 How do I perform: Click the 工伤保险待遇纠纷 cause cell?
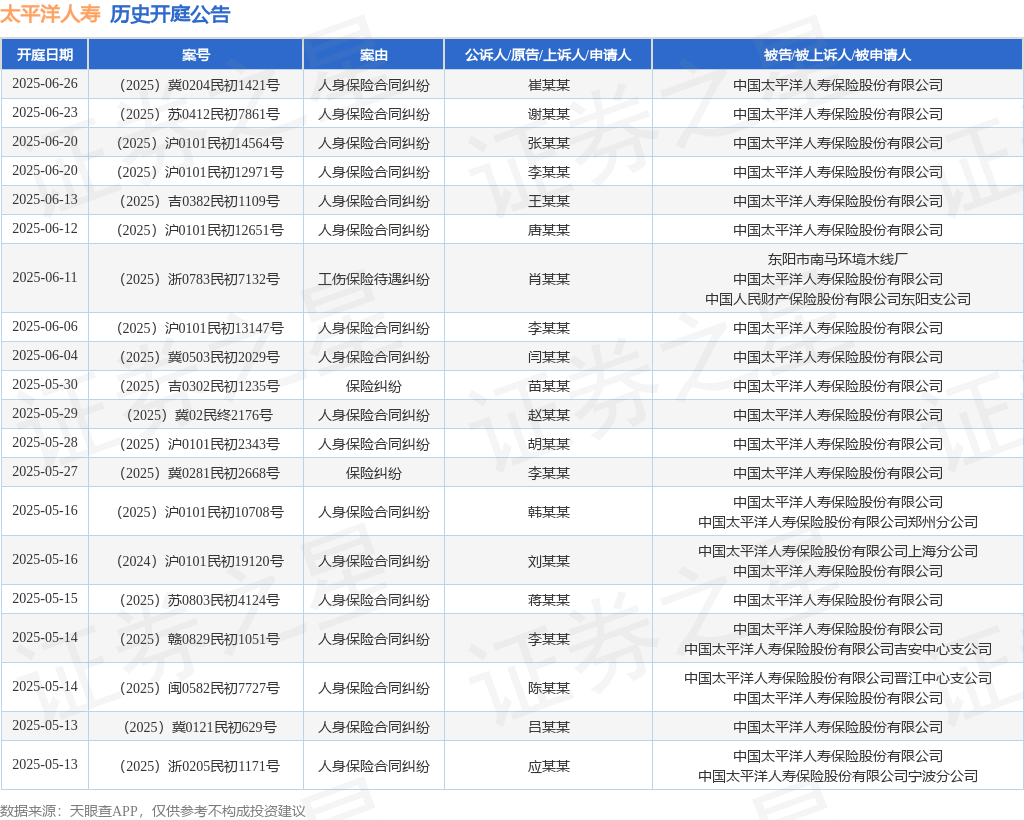[x=374, y=279]
